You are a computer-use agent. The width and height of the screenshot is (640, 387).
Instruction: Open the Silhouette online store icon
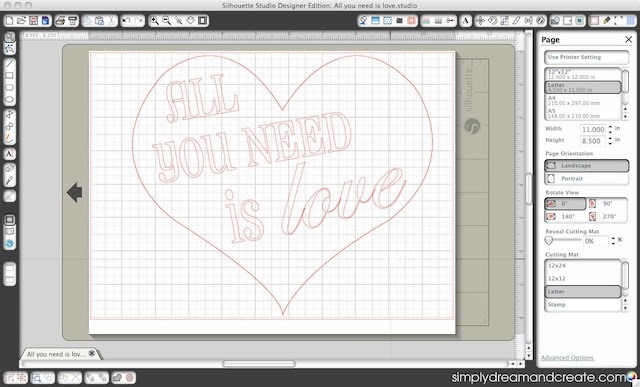pos(9,244)
